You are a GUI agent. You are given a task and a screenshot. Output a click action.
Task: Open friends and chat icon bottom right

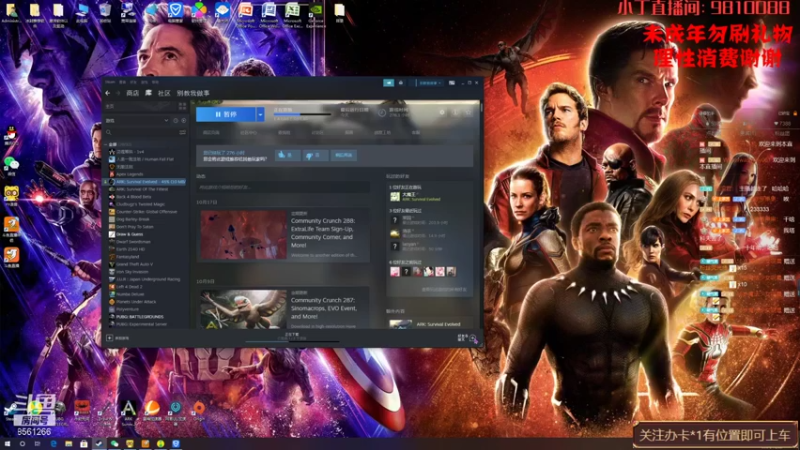473,338
